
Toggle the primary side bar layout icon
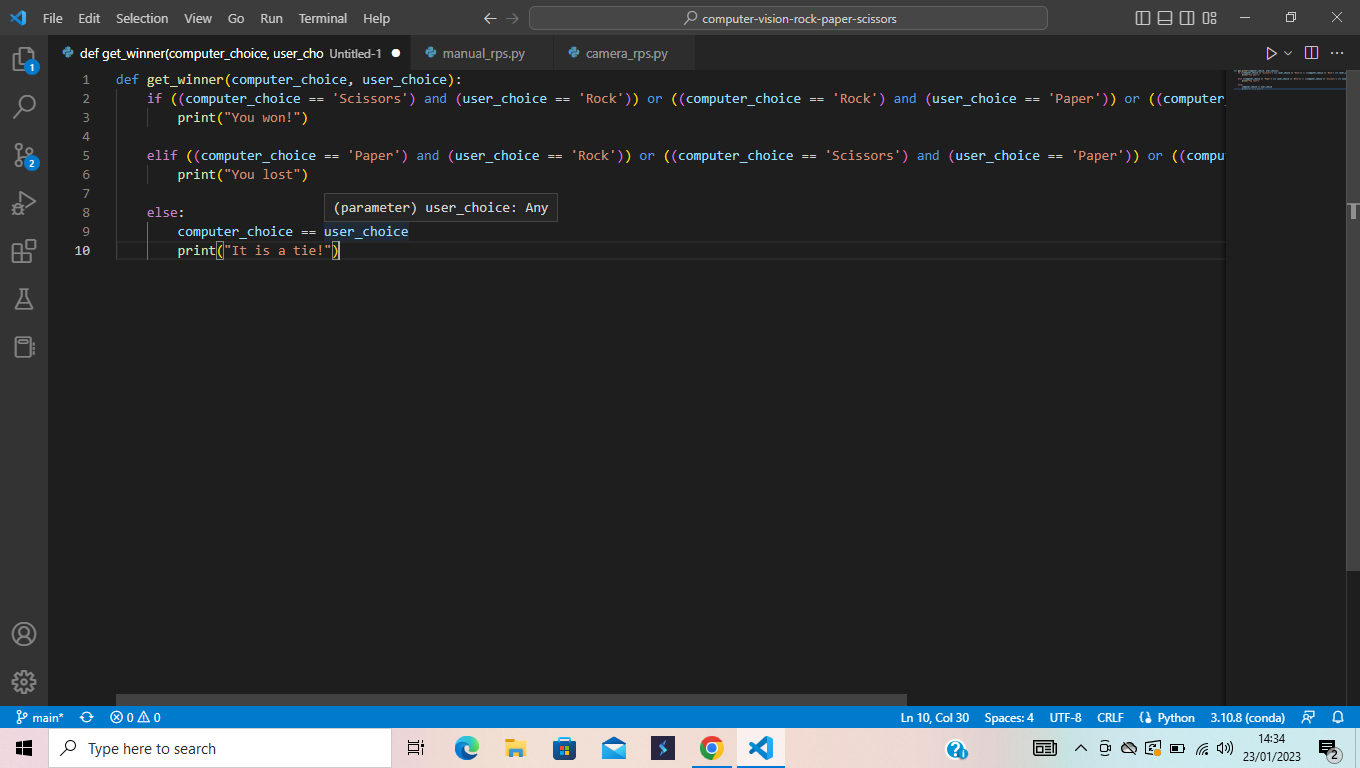[1143, 18]
